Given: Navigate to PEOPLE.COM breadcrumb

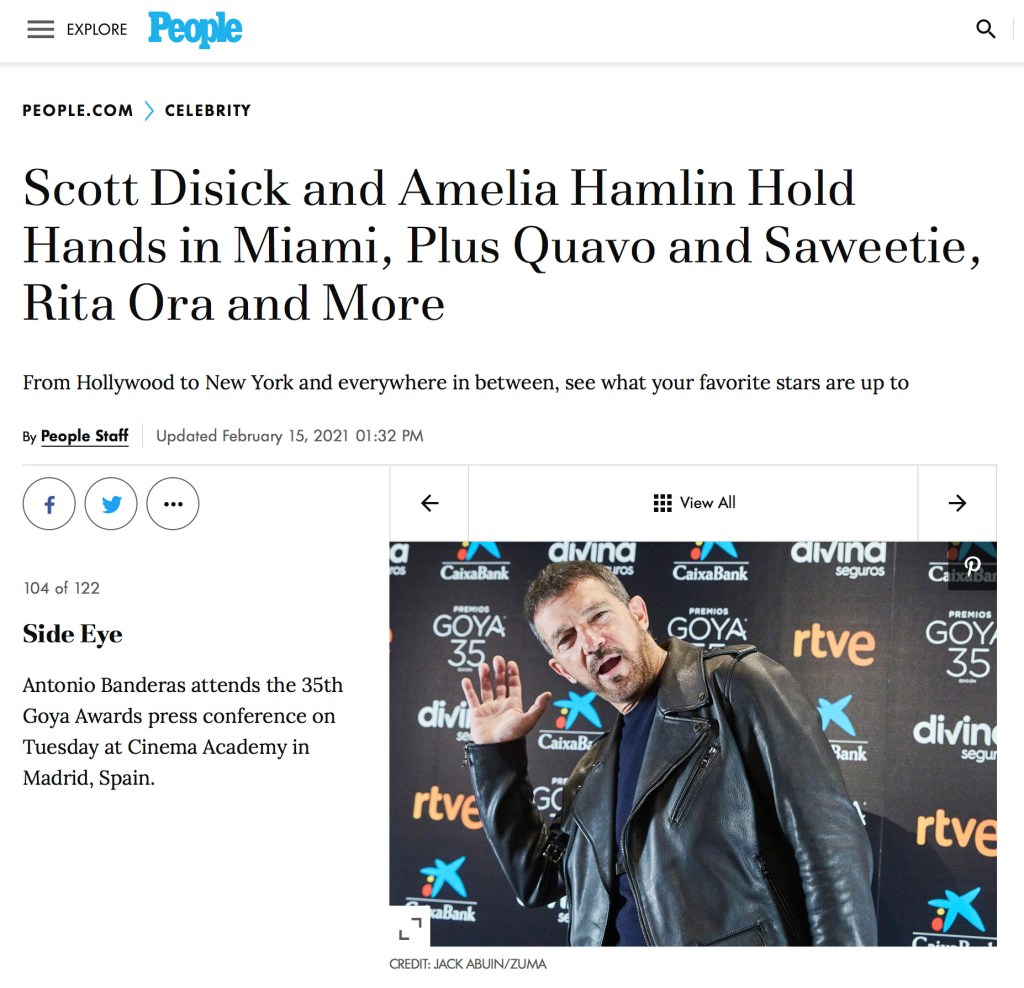Looking at the screenshot, I should point(78,110).
